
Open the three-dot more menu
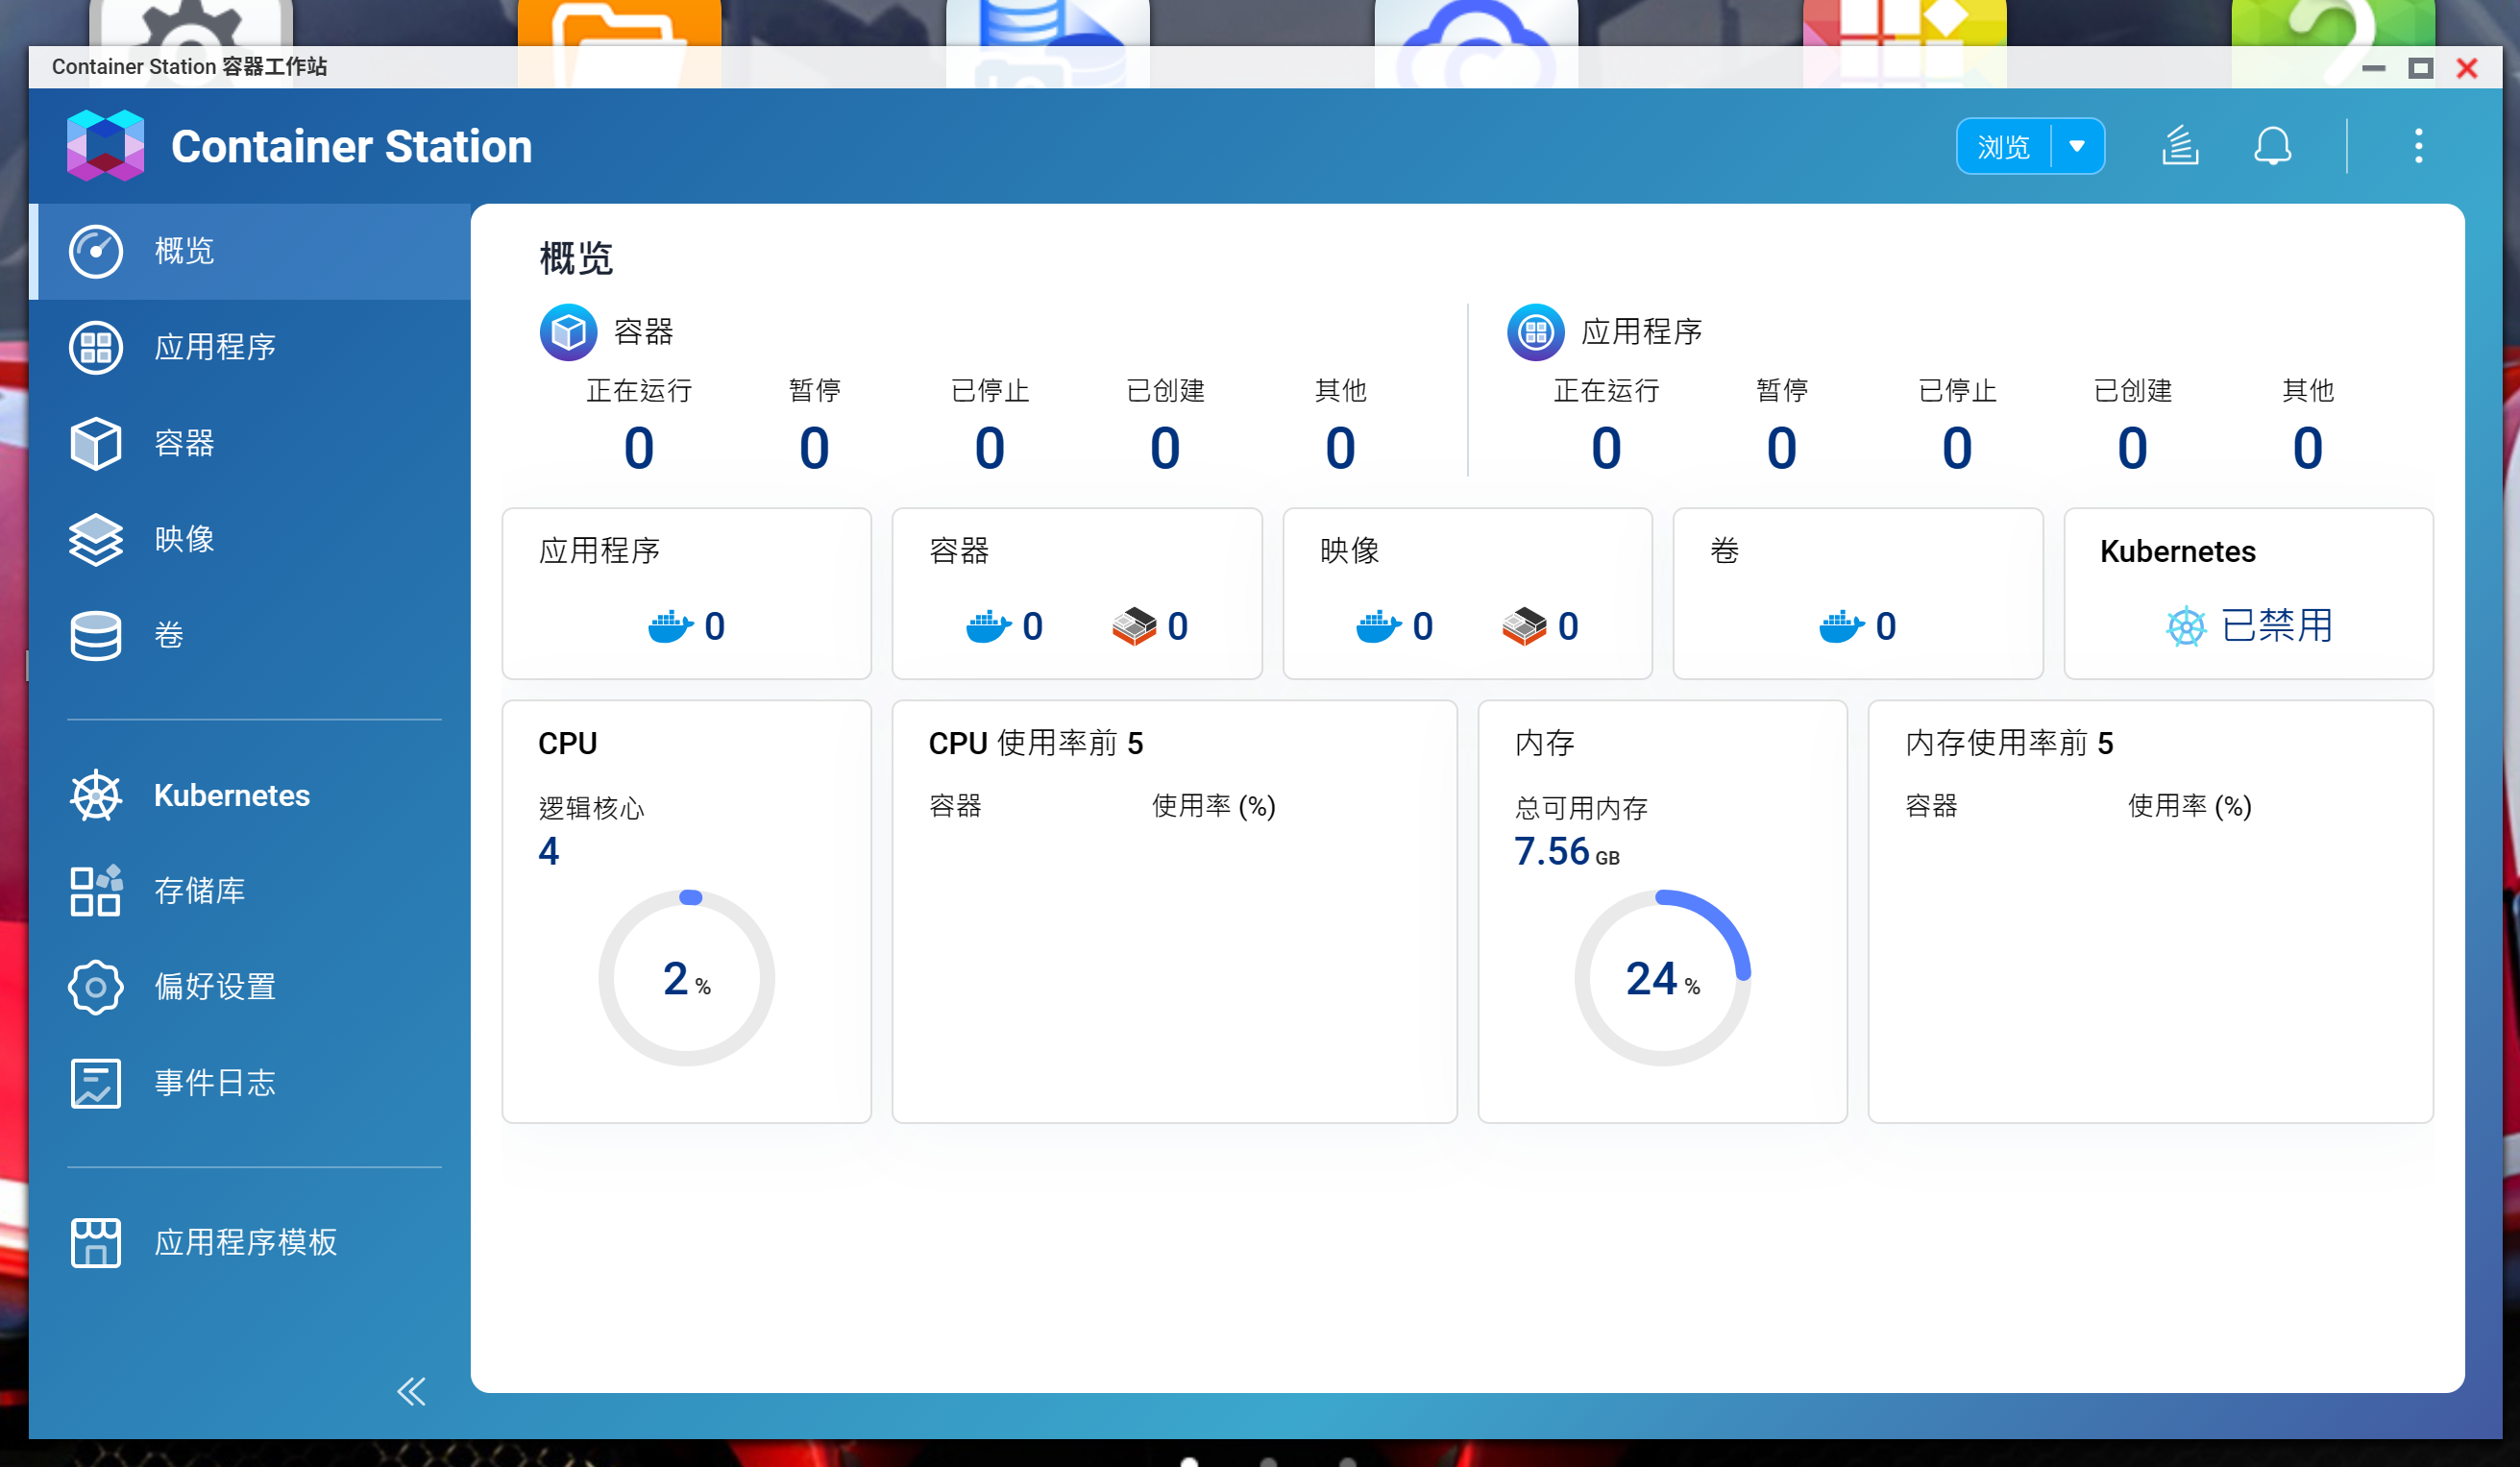coord(2418,146)
